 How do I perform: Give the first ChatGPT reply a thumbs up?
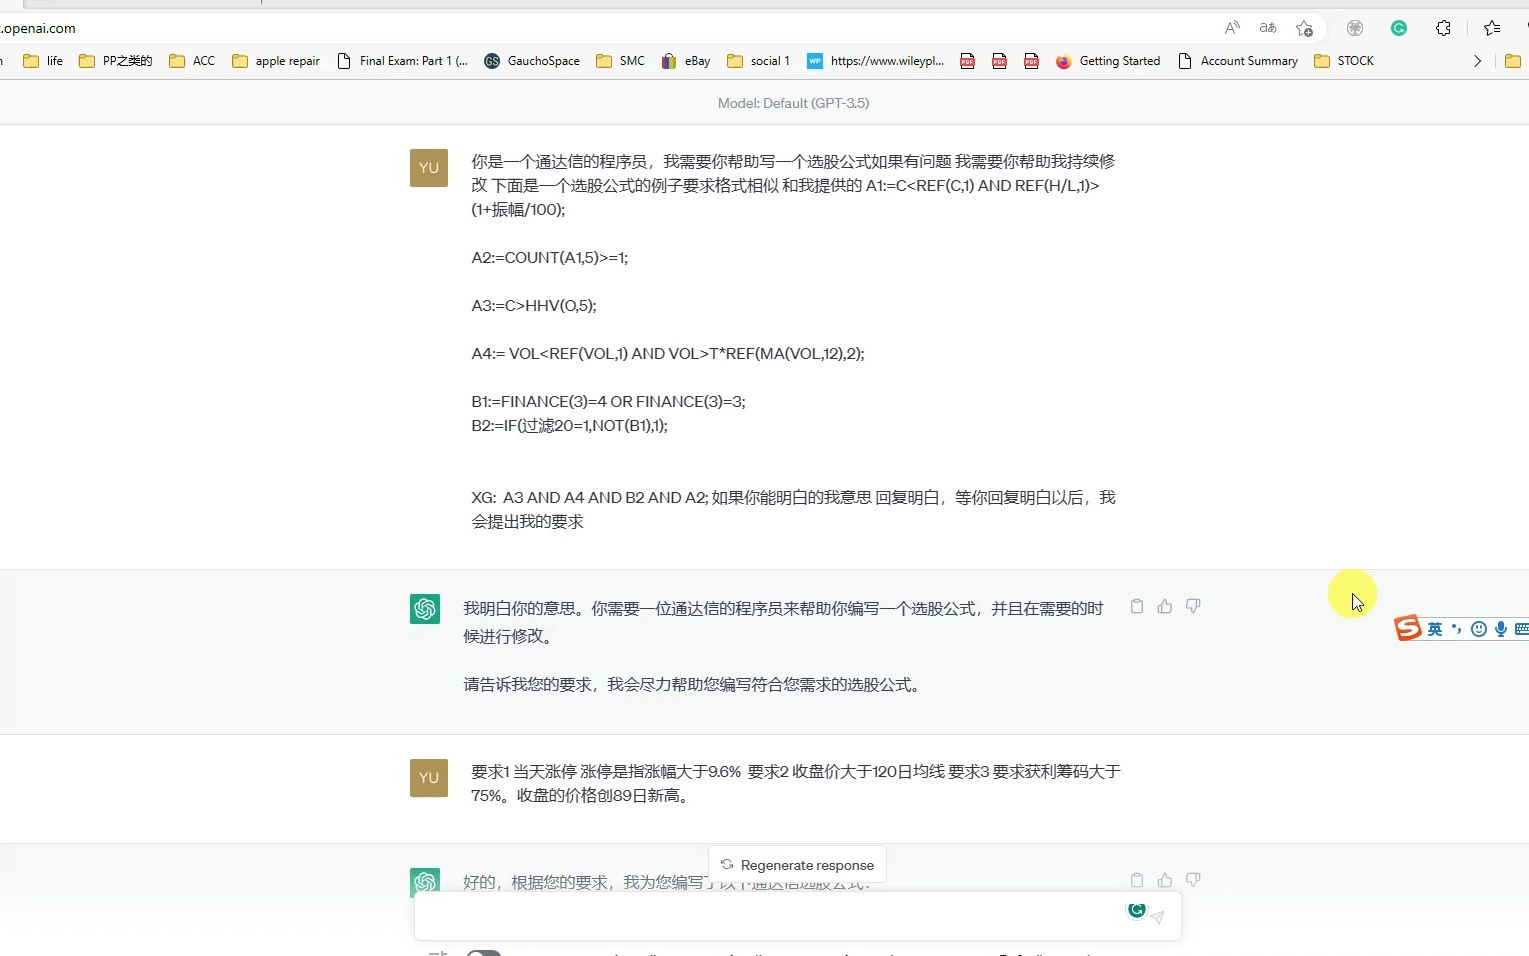click(1164, 606)
